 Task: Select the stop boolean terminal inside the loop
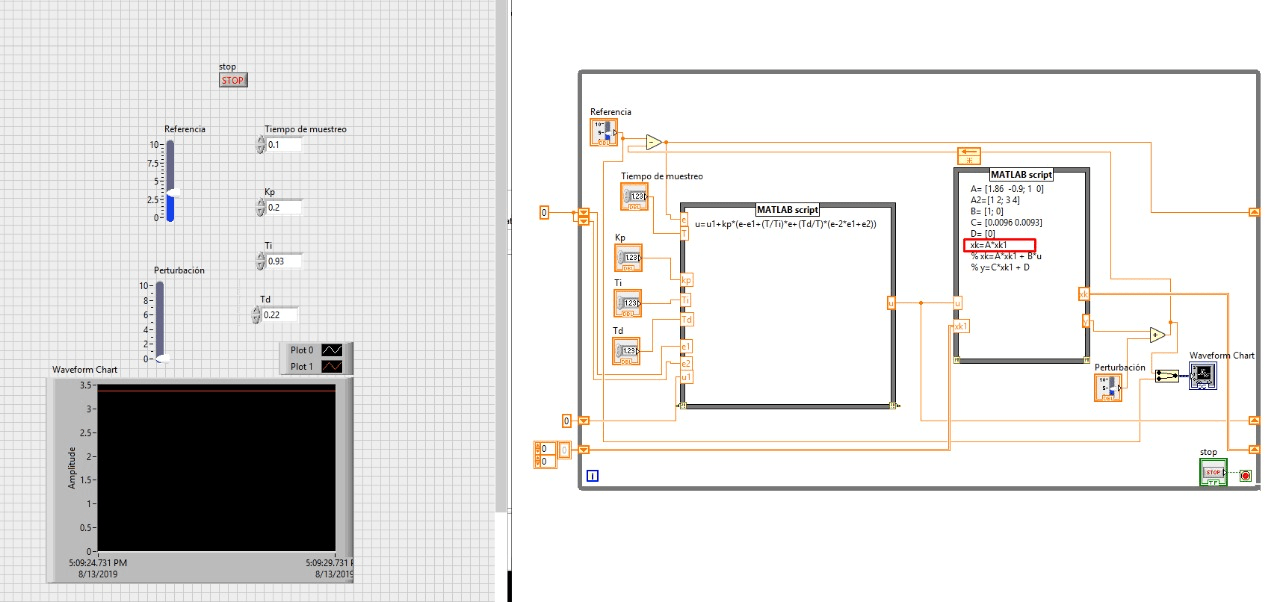coord(1211,472)
